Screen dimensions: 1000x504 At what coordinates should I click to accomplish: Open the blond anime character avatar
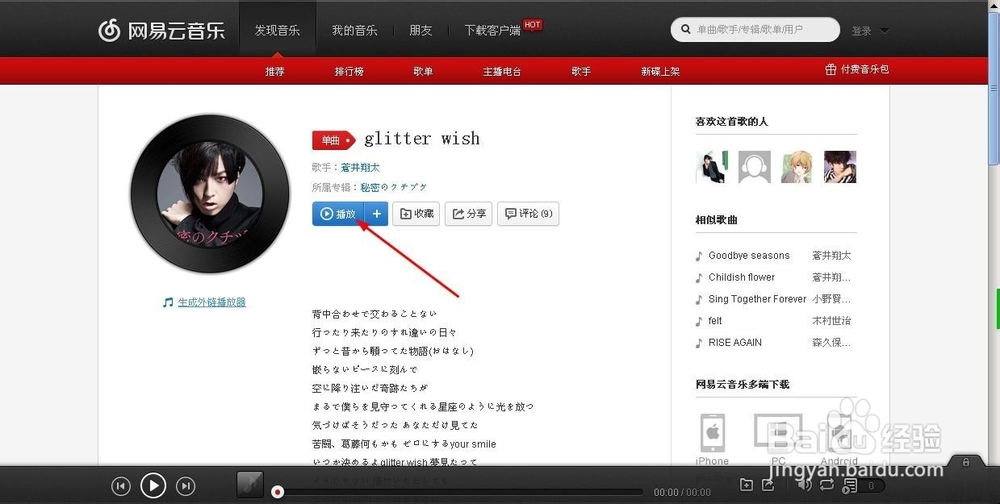coord(797,167)
